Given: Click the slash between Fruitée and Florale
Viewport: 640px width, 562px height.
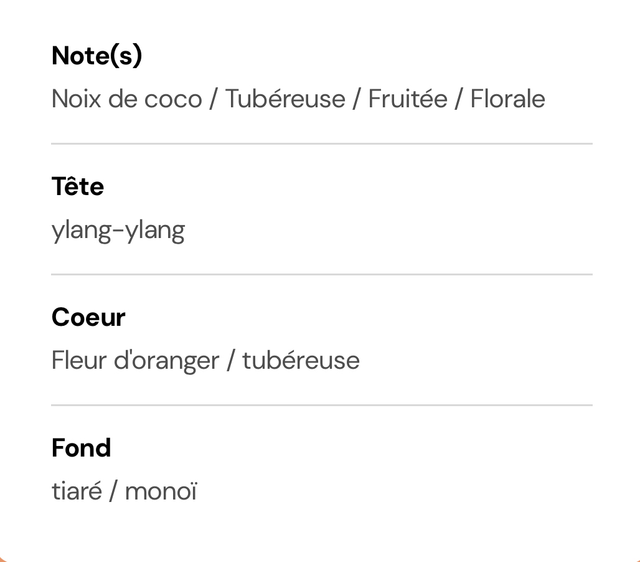Looking at the screenshot, I should 459,100.
